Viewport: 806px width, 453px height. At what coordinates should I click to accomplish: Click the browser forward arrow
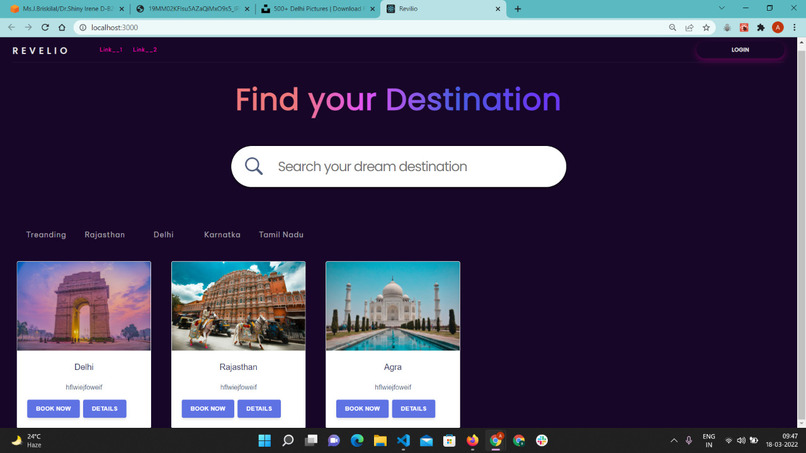(x=28, y=27)
